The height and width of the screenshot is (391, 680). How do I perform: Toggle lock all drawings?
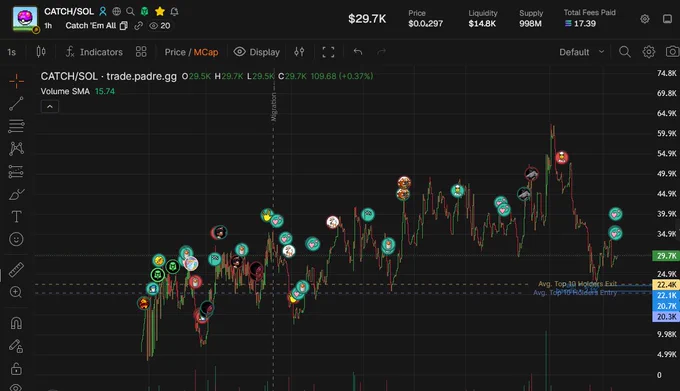pyautogui.click(x=16, y=369)
